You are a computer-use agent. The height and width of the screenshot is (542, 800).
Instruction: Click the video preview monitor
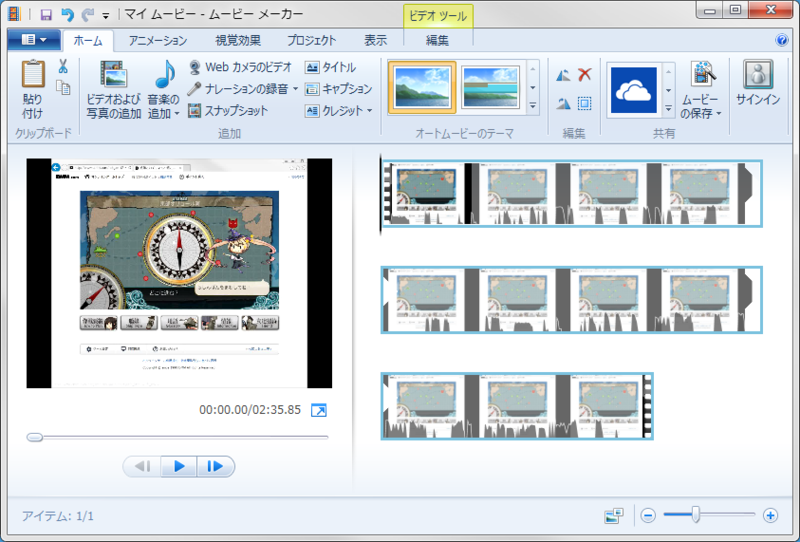pos(179,273)
